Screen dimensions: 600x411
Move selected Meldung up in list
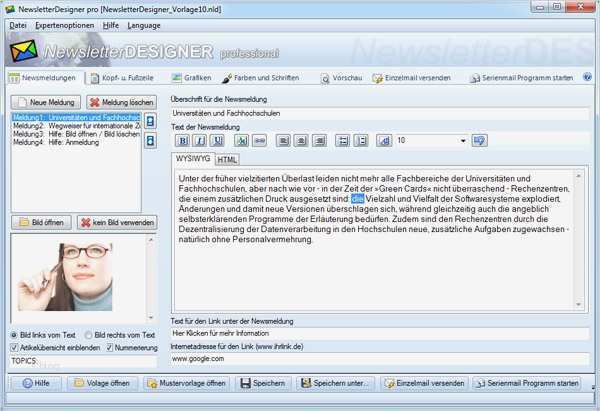[150, 121]
